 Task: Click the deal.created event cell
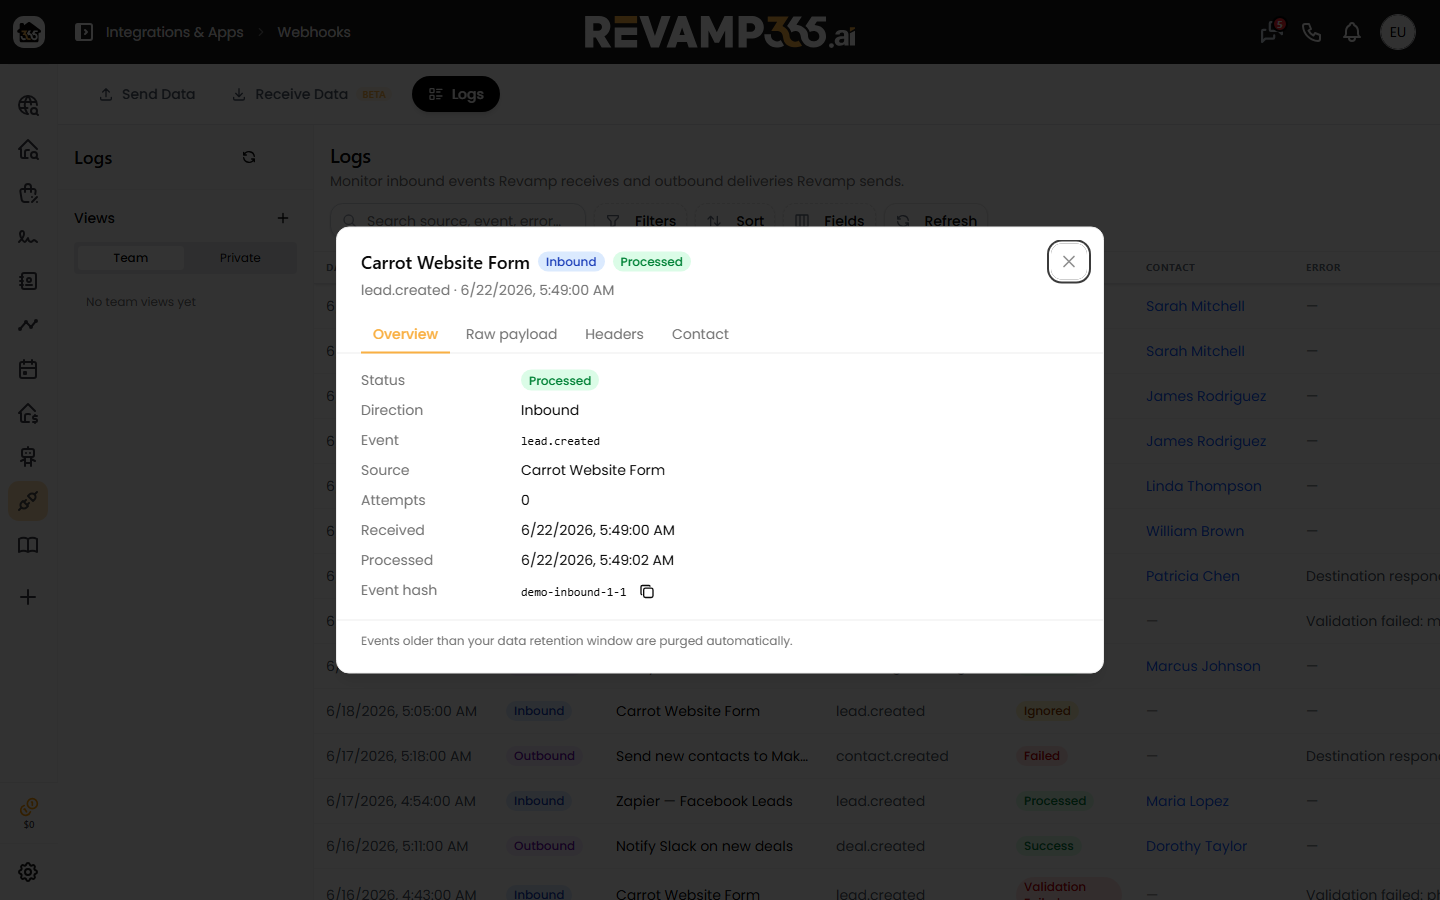pos(880,846)
